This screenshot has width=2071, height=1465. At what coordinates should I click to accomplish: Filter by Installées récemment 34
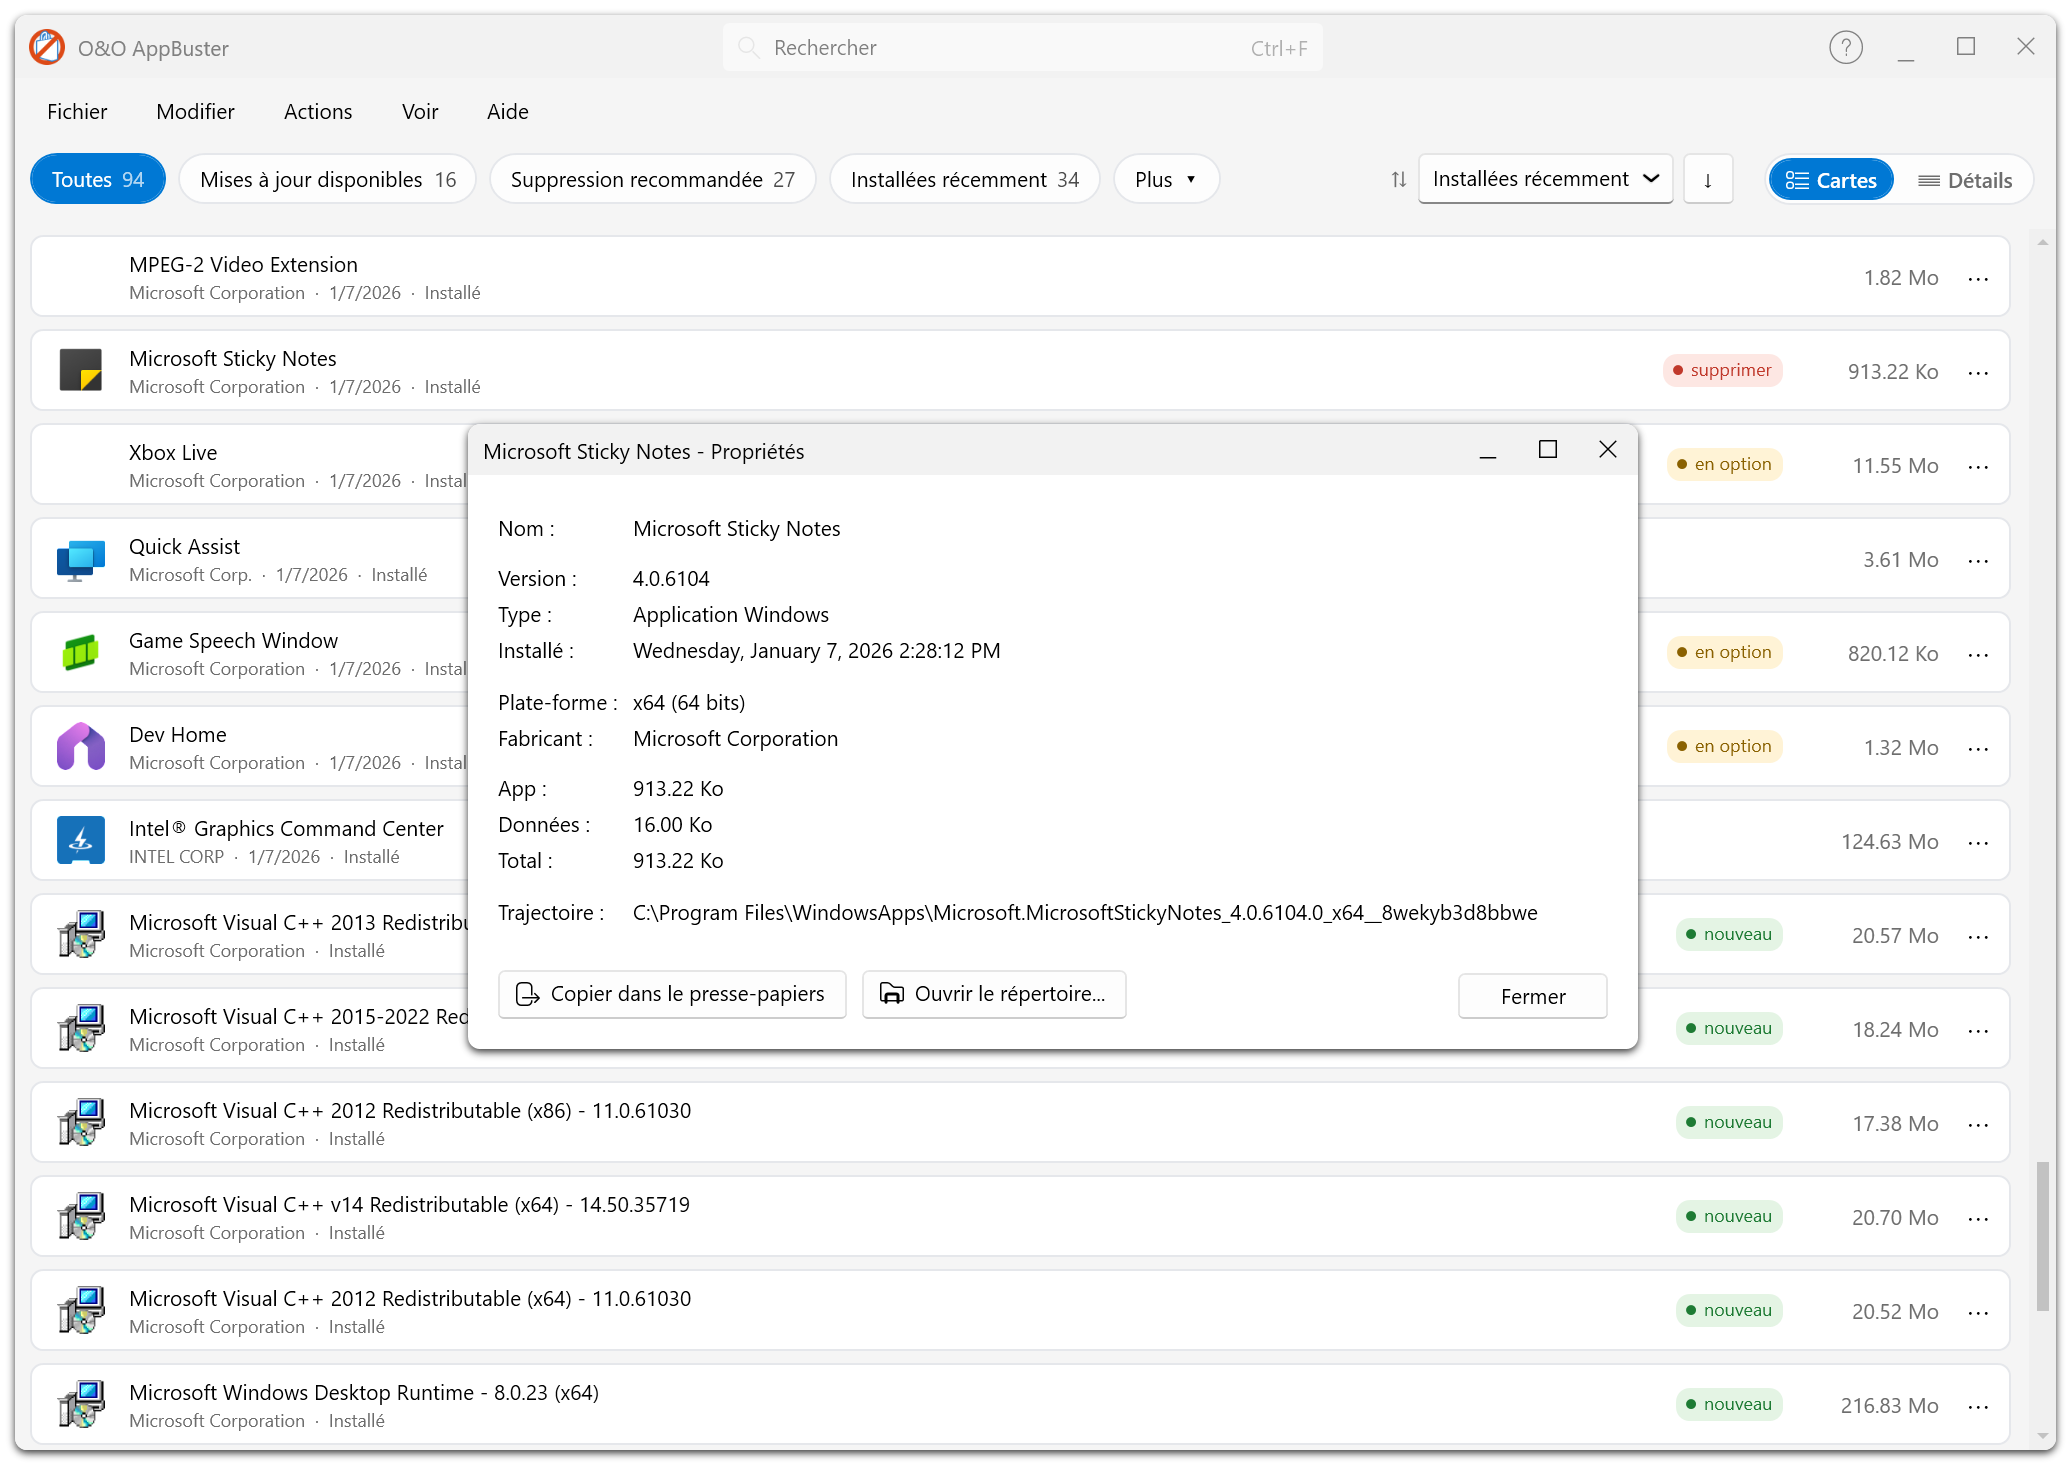coord(965,179)
